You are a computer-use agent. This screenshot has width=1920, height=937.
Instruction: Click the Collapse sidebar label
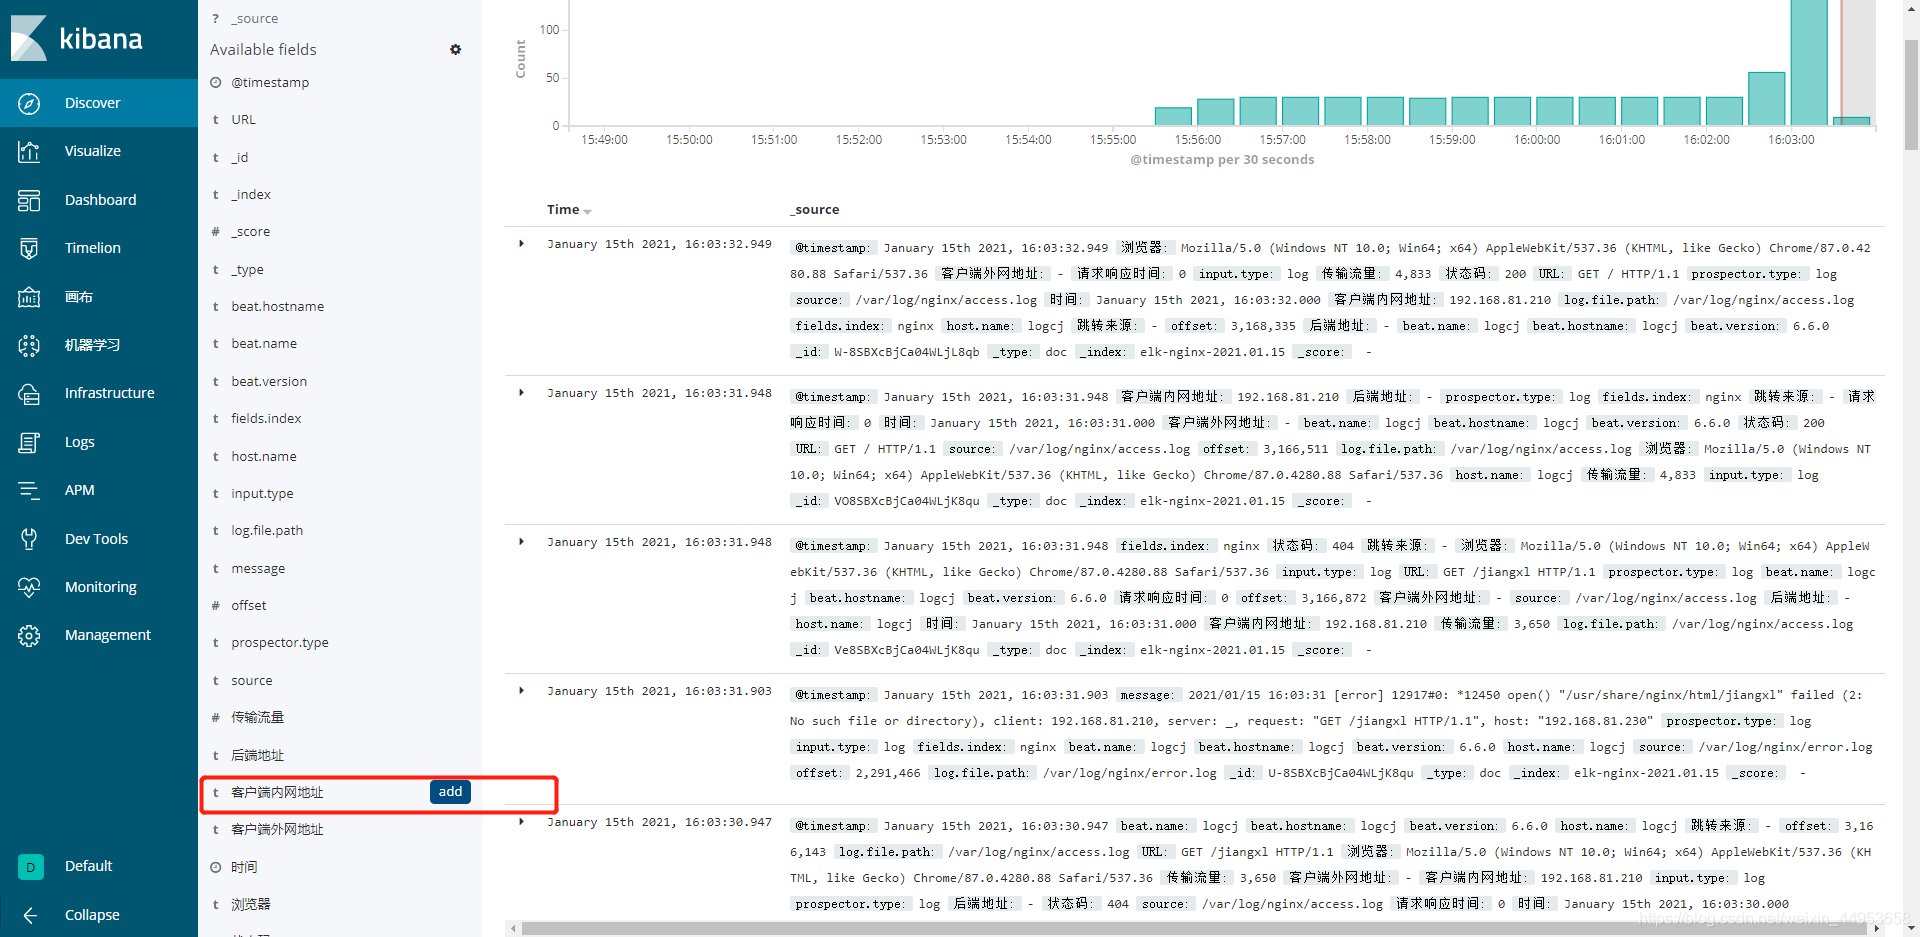point(92,915)
